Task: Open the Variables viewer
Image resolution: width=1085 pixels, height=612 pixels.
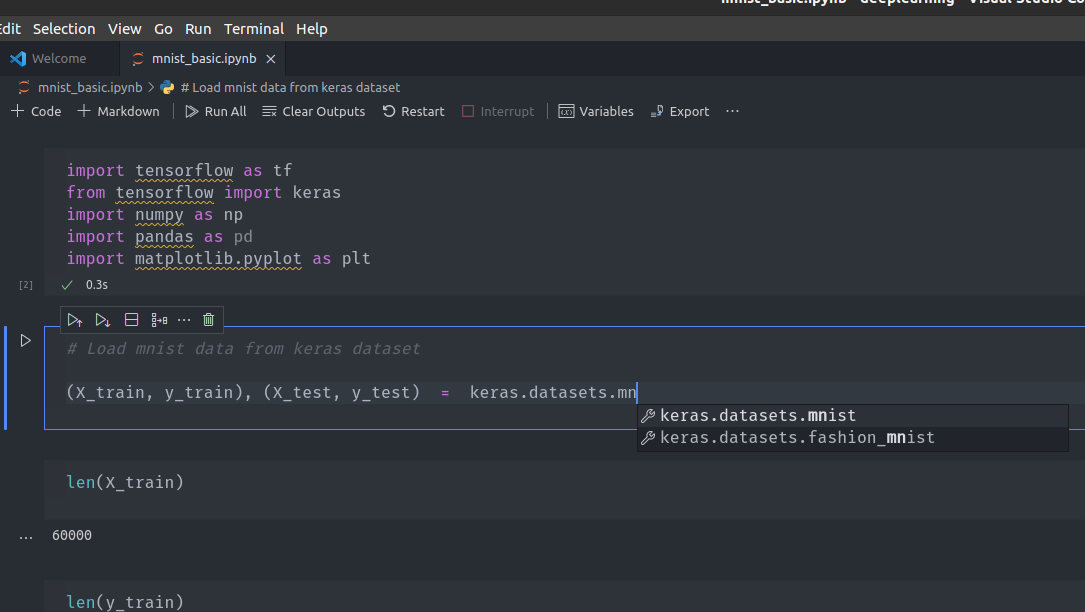Action: coord(596,111)
